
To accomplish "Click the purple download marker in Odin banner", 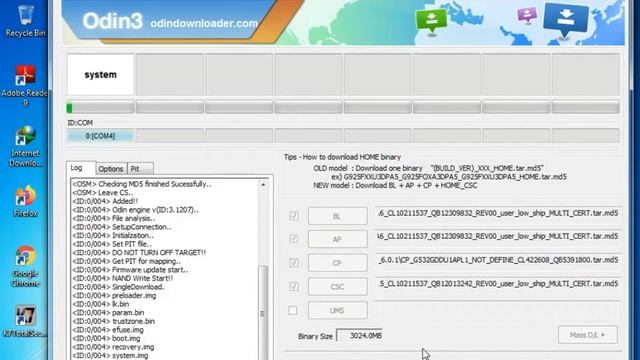I will 527,16.
